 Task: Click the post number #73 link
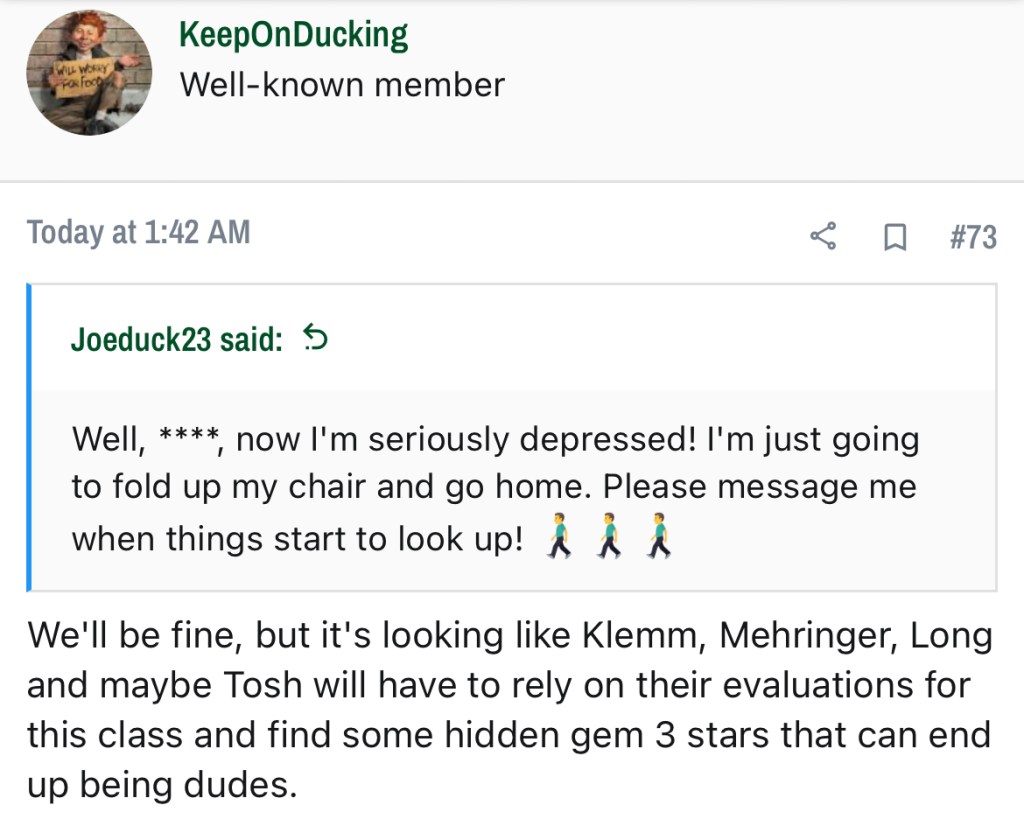[x=972, y=237]
